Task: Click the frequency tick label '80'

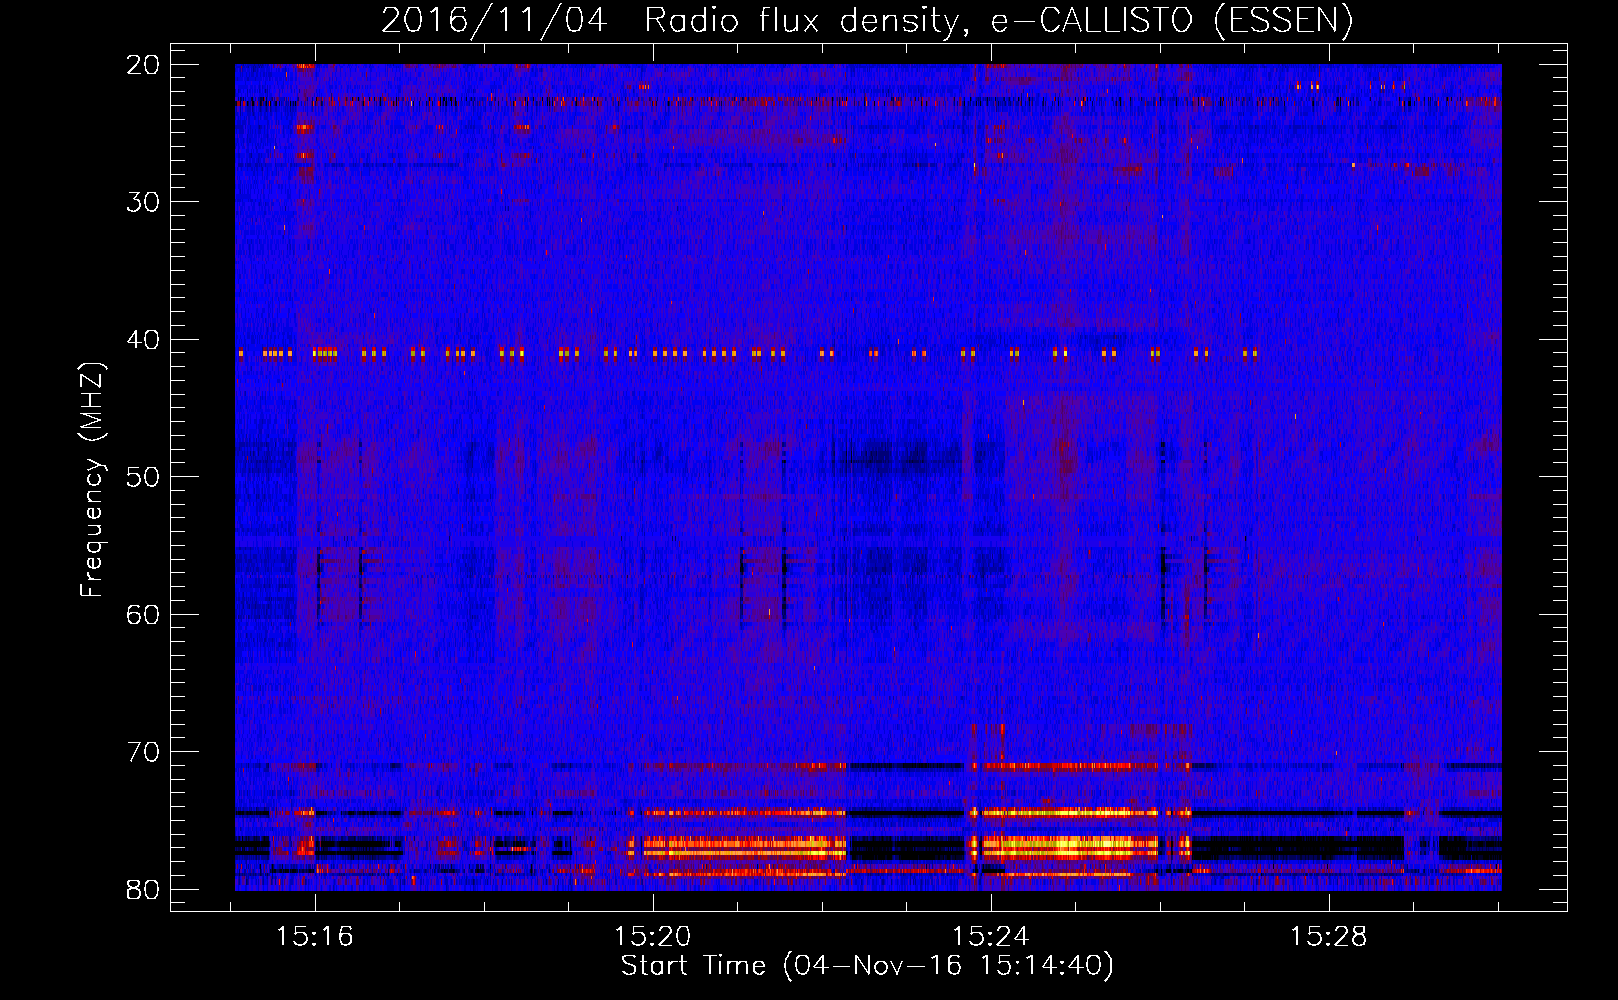Action: 144,889
